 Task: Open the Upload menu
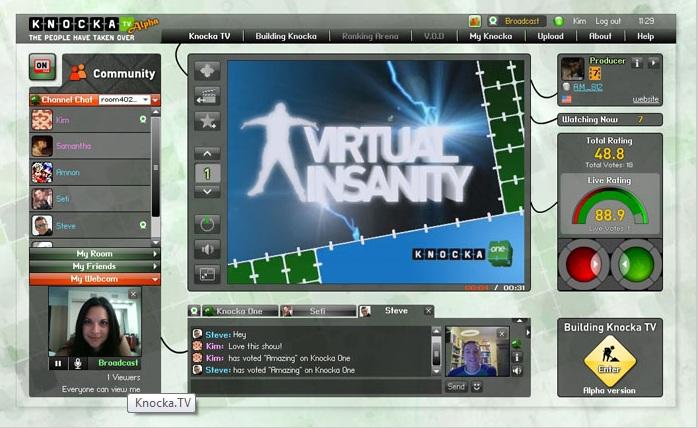tap(550, 37)
